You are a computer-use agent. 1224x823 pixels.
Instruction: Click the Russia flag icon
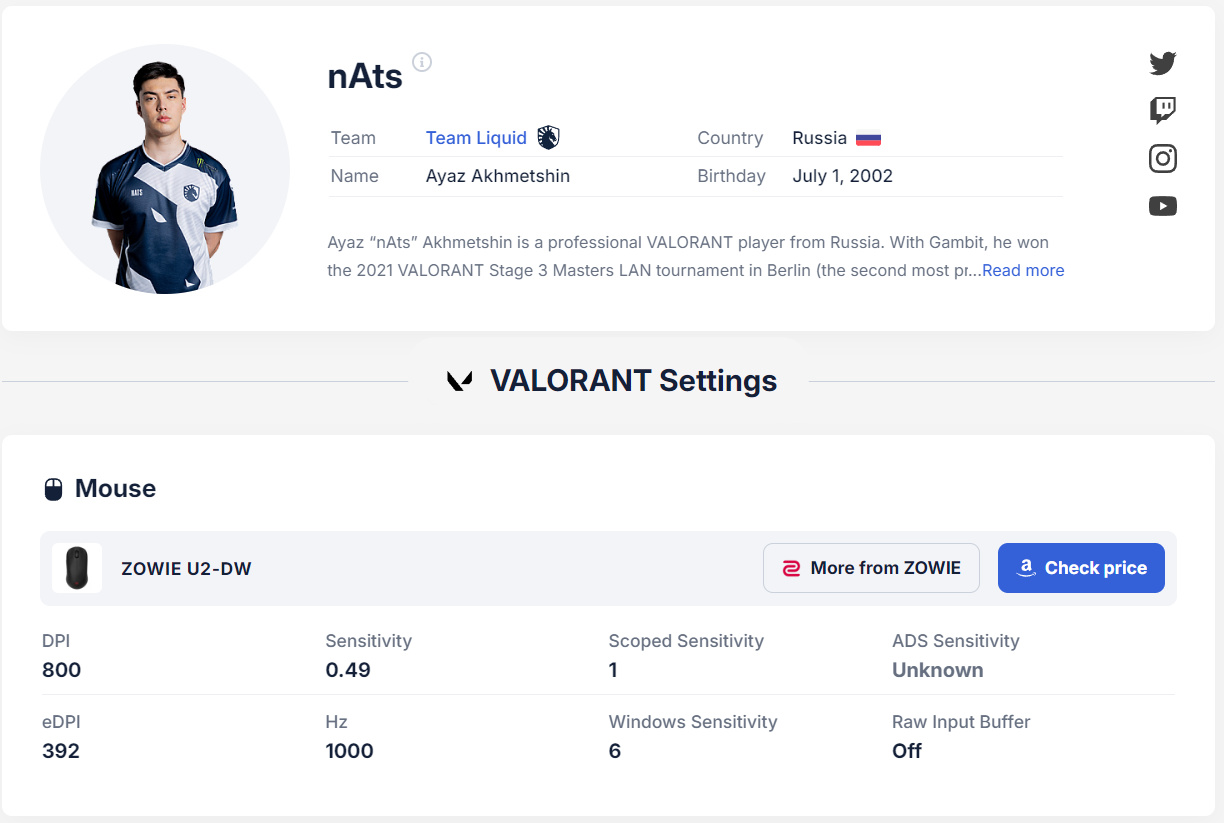[x=868, y=139]
